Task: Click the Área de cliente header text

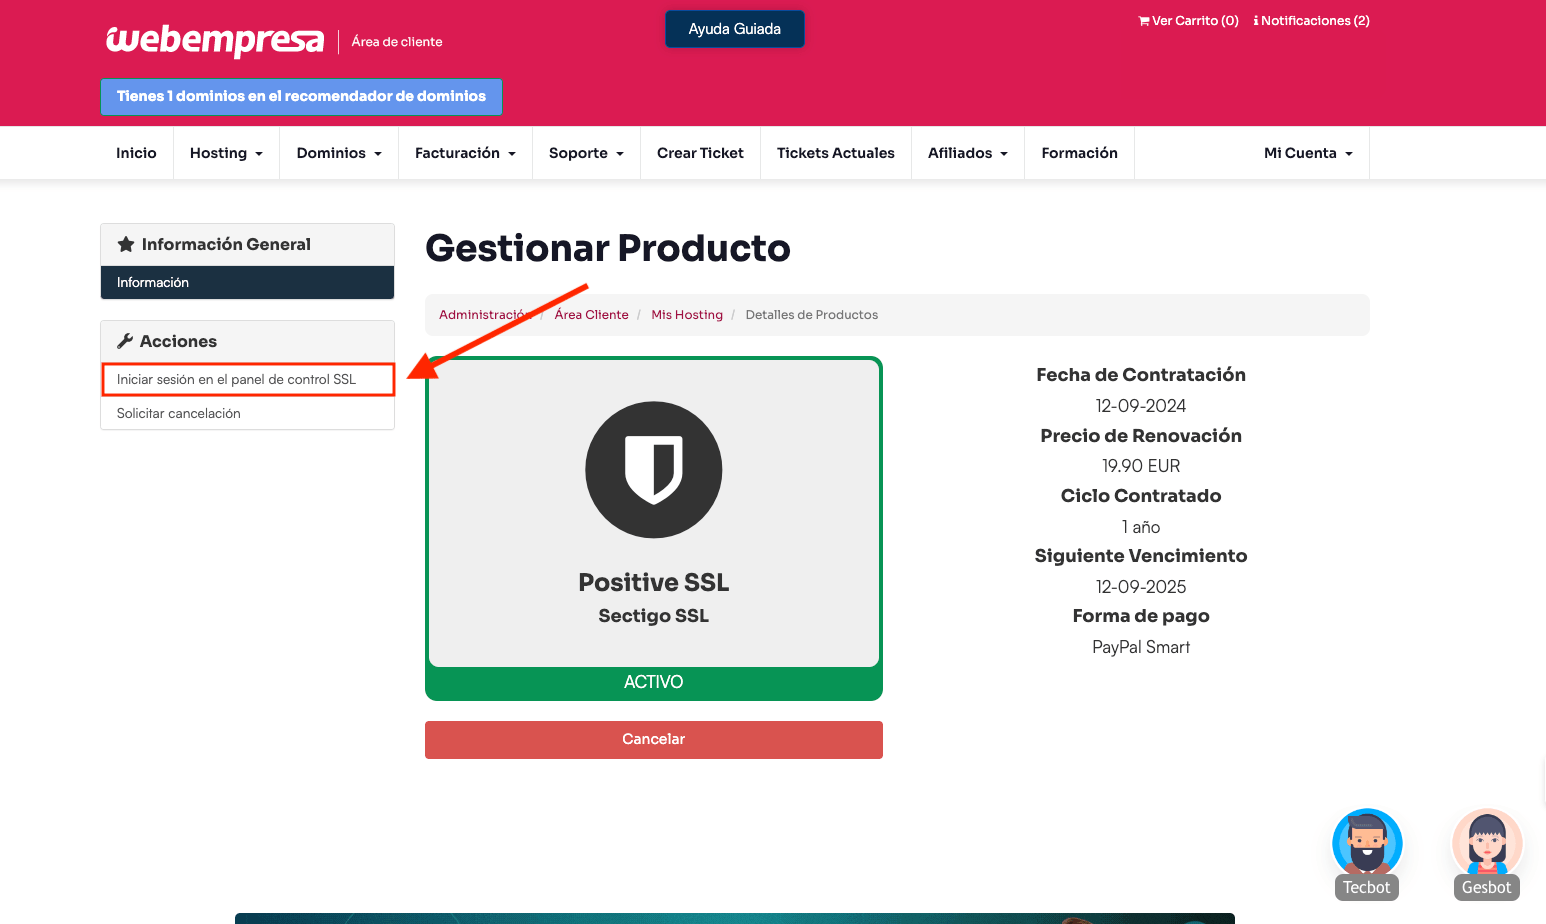Action: (397, 42)
